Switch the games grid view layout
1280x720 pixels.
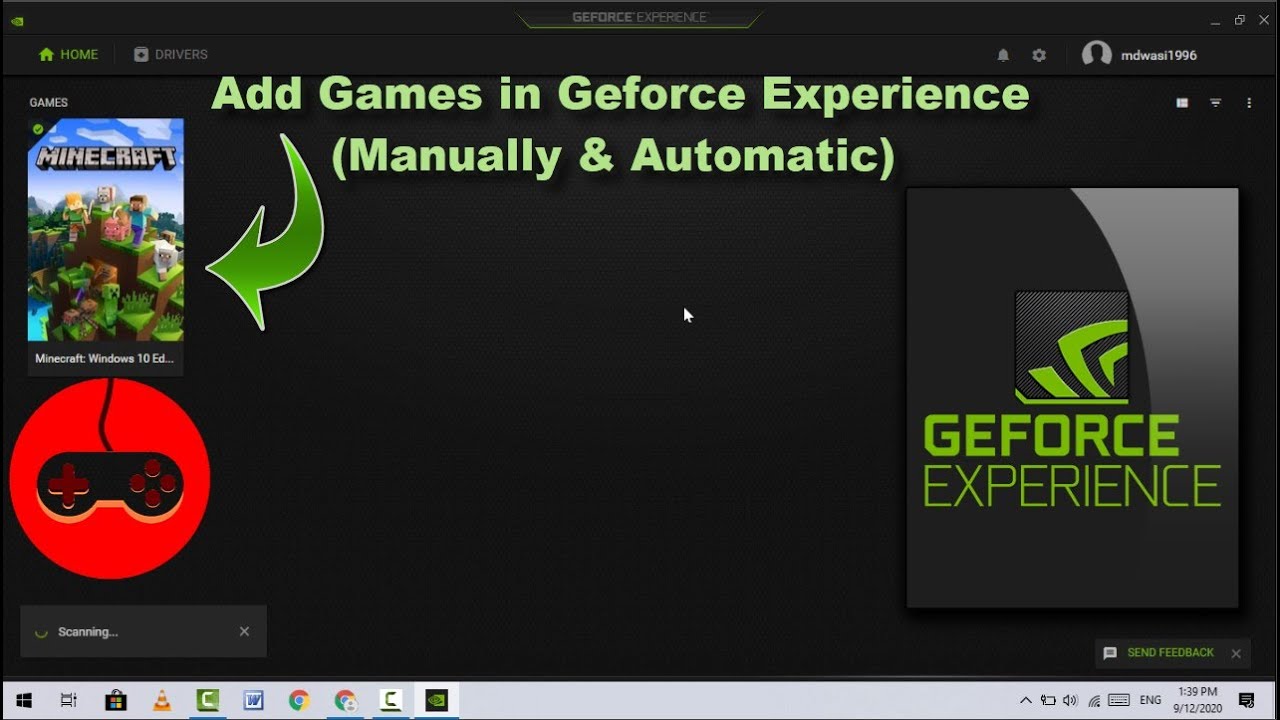[1182, 103]
